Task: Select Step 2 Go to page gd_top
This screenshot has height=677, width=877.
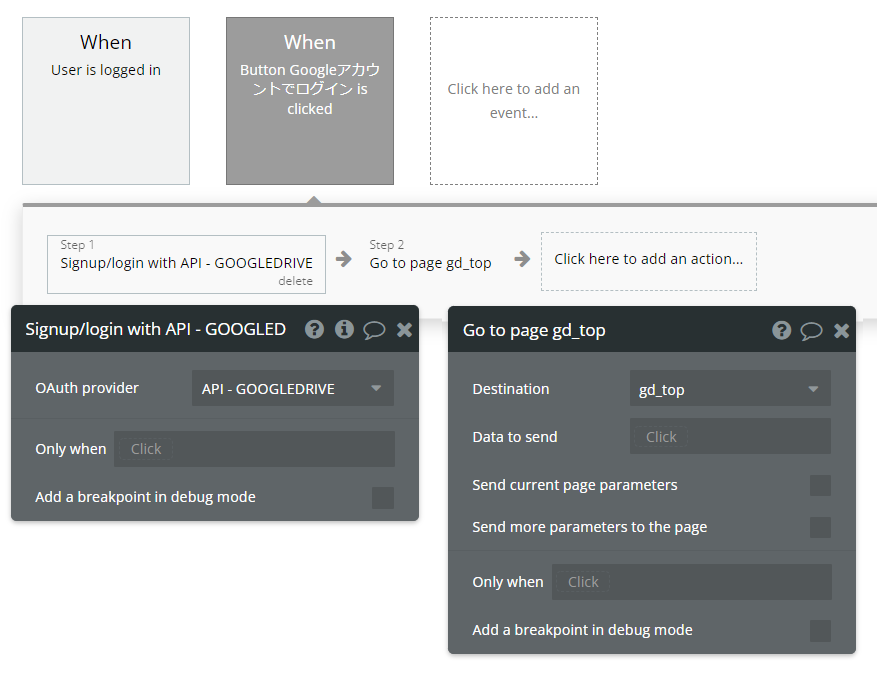Action: [430, 255]
